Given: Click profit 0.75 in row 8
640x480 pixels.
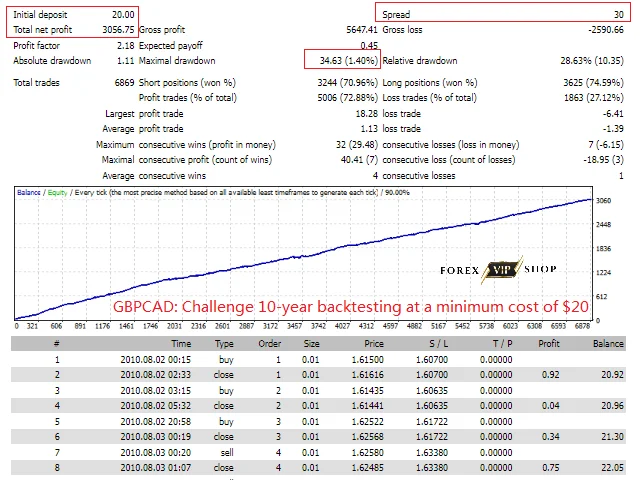Looking at the screenshot, I should tap(551, 468).
